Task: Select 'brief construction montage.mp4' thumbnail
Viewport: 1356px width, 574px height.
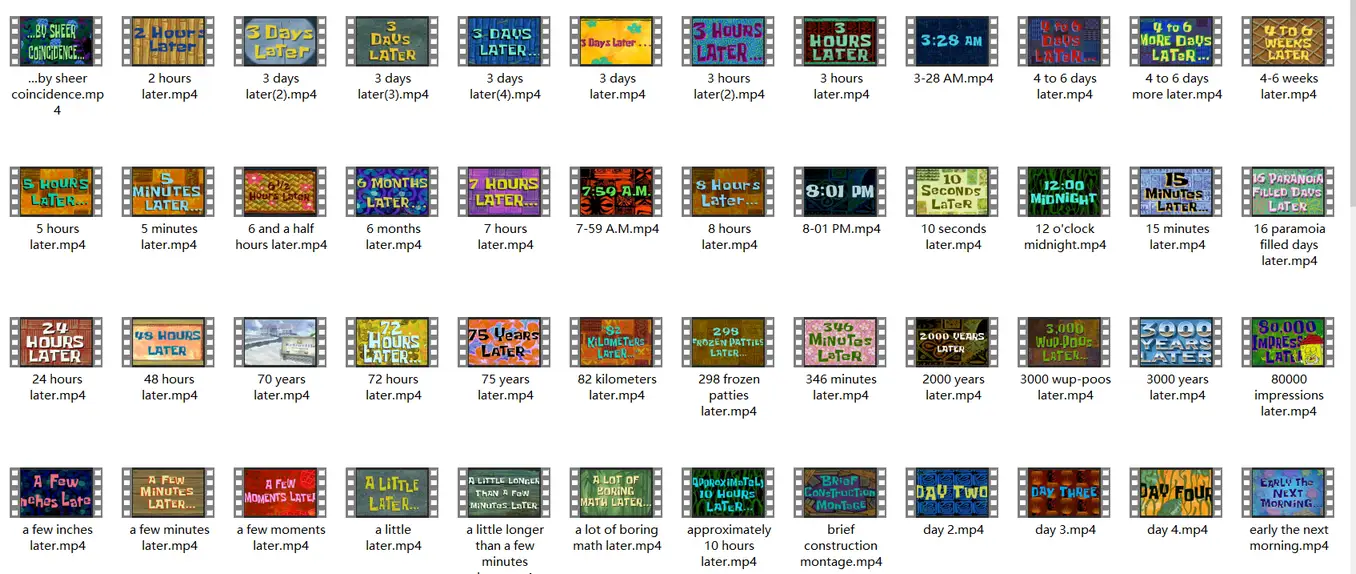Action: [841, 493]
